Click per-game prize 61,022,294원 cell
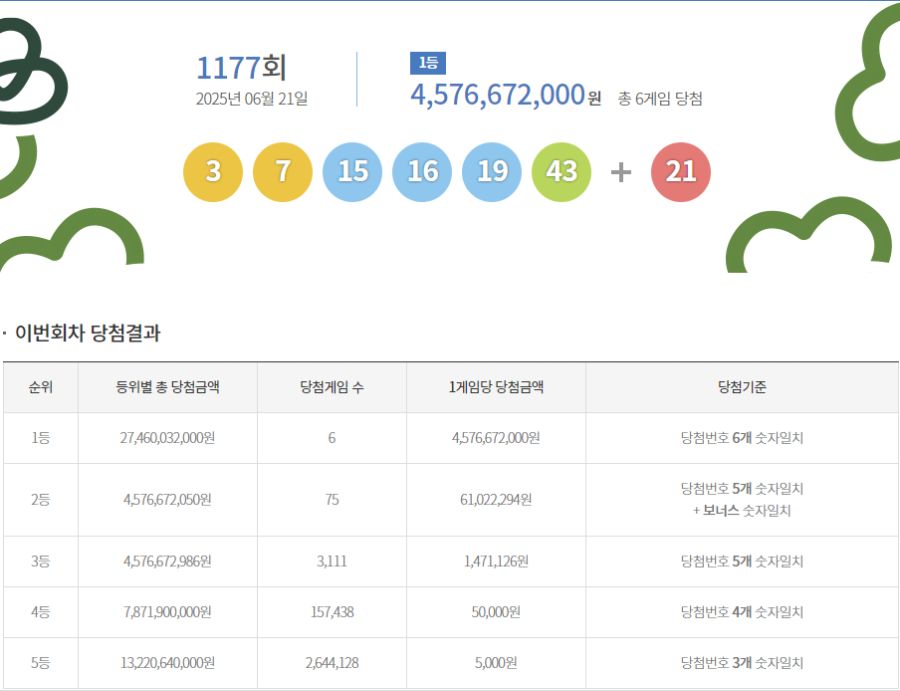 click(x=496, y=500)
